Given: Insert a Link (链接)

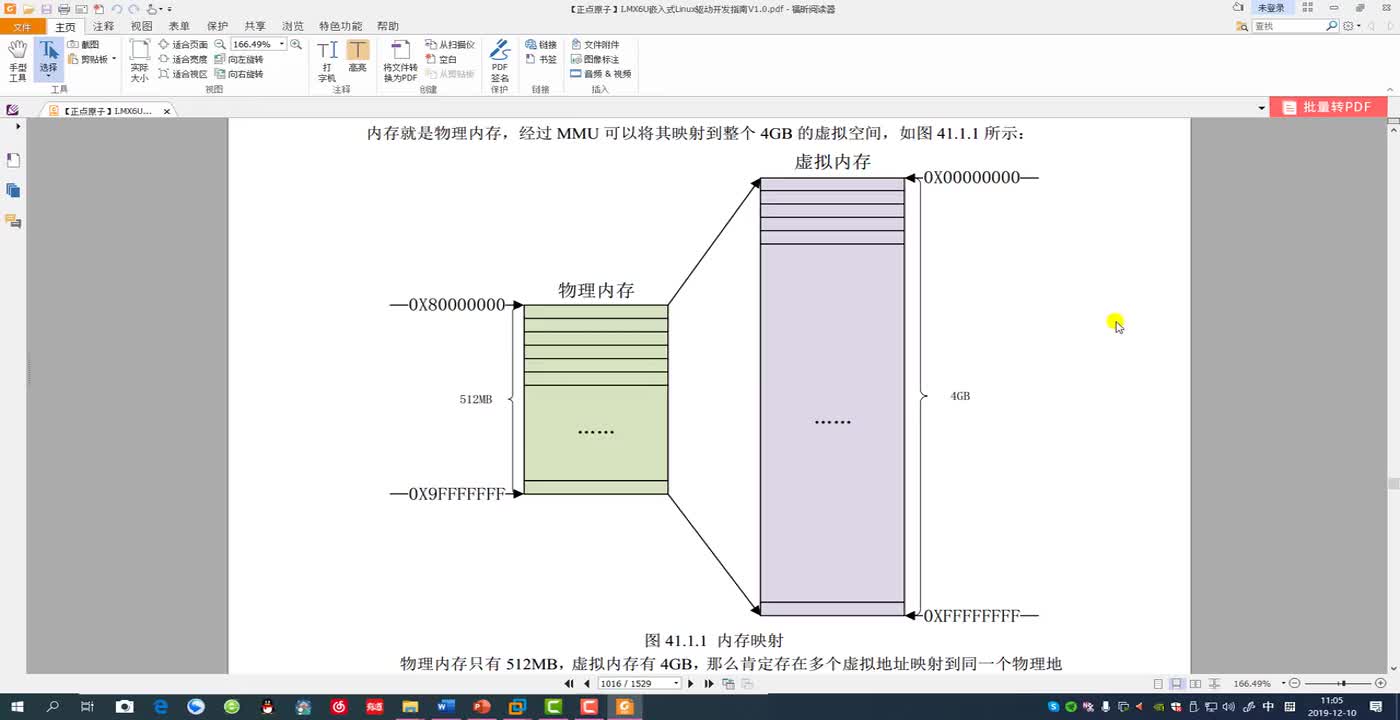Looking at the screenshot, I should (x=541, y=45).
